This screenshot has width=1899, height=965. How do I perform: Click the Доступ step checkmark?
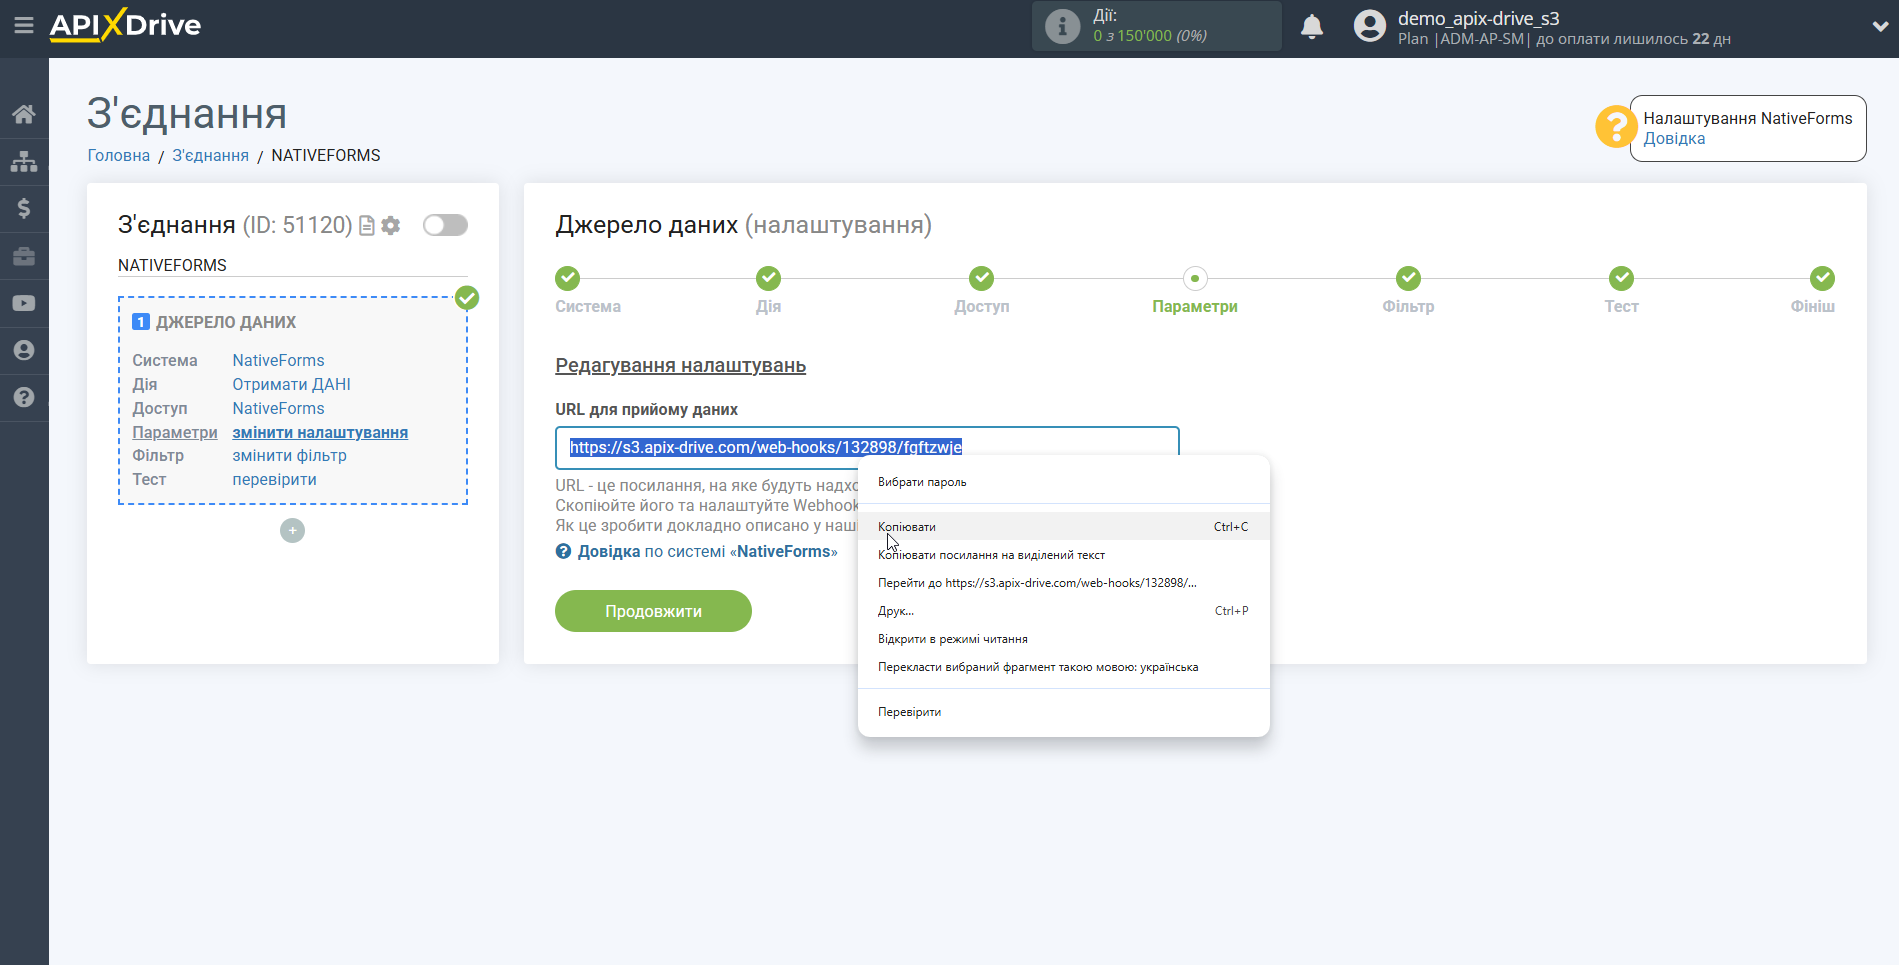pos(981,278)
